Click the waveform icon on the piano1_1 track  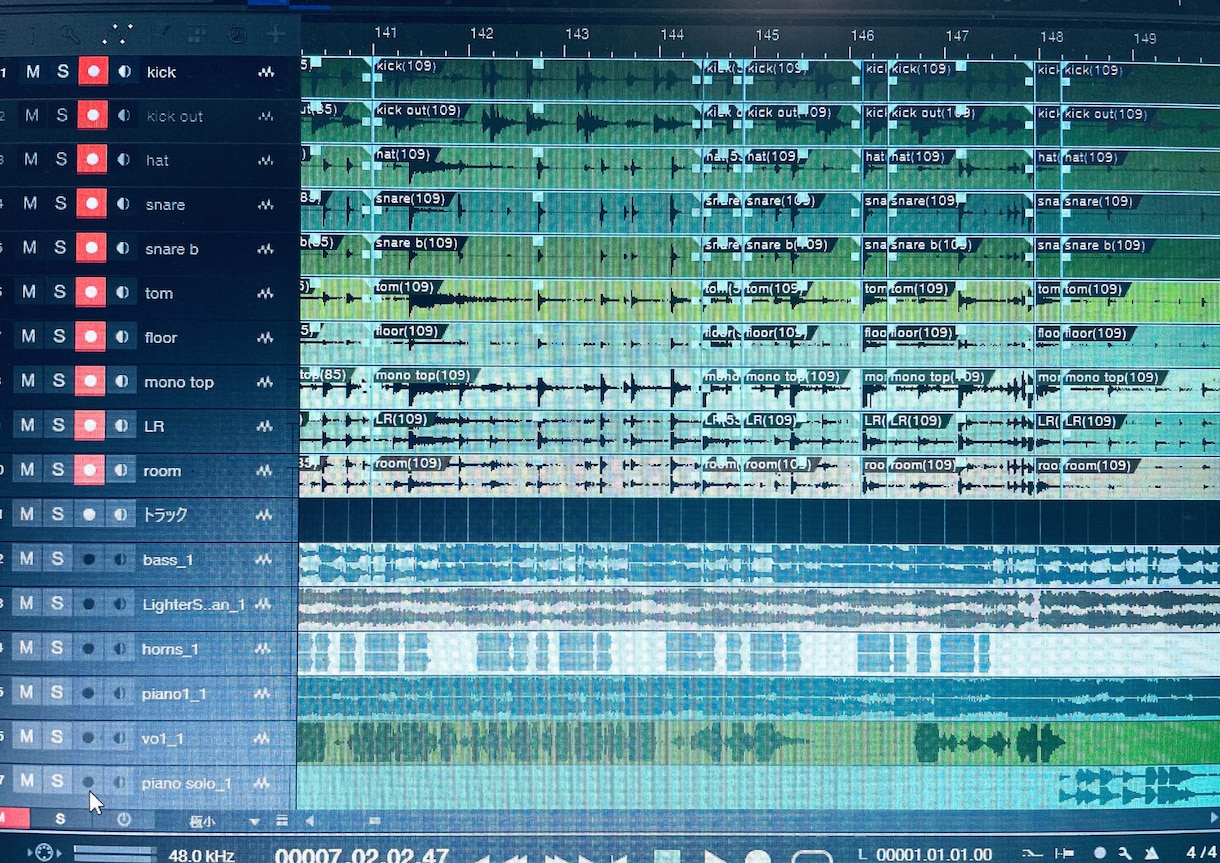click(264, 694)
